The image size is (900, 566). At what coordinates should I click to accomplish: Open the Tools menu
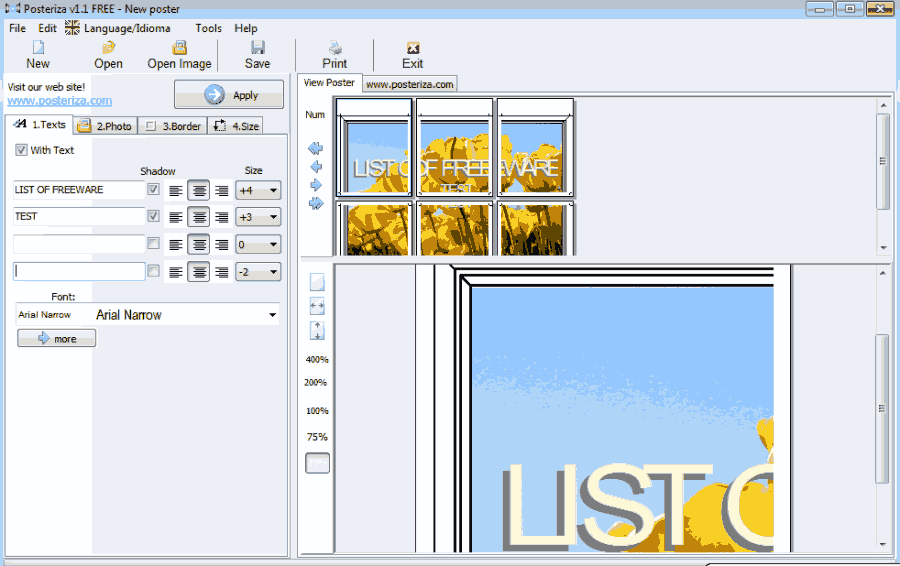[208, 28]
